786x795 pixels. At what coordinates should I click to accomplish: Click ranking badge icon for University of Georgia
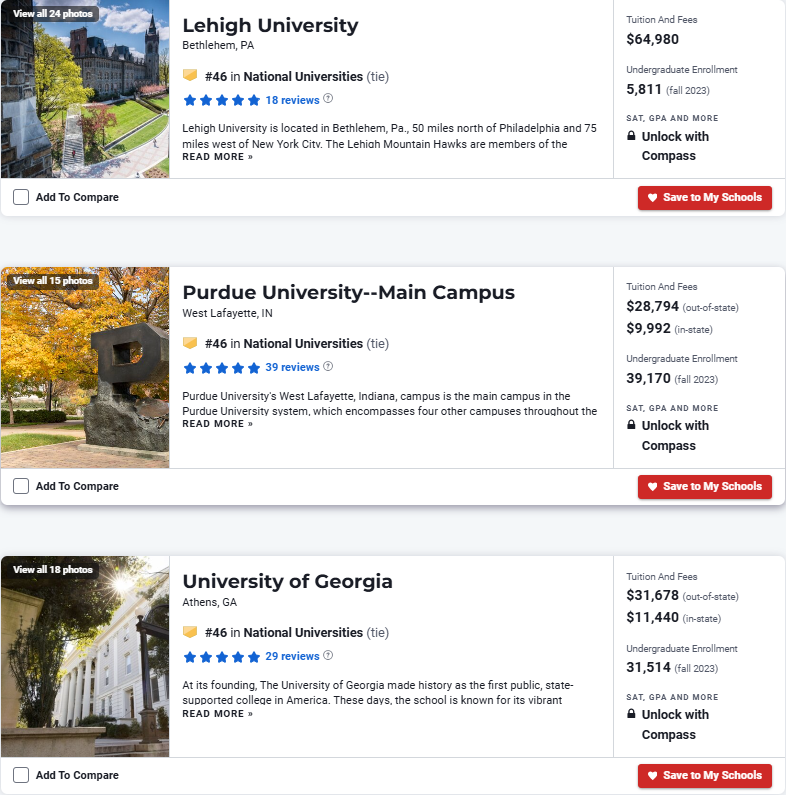tap(190, 632)
